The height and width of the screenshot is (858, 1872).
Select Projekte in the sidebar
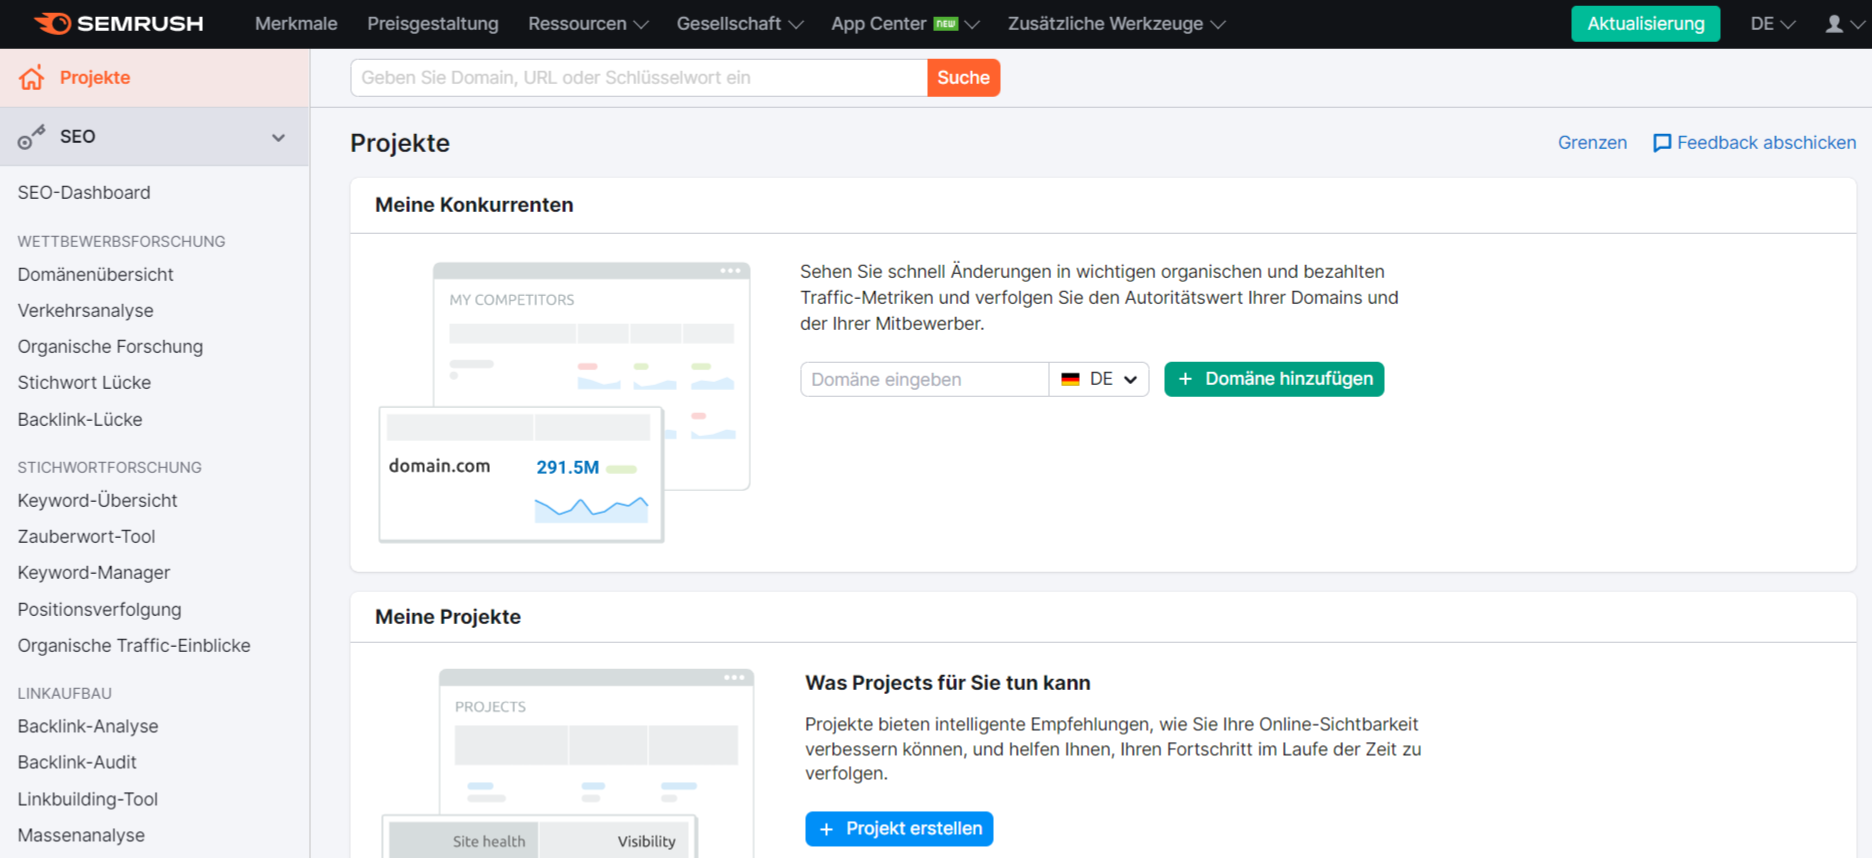(x=155, y=78)
